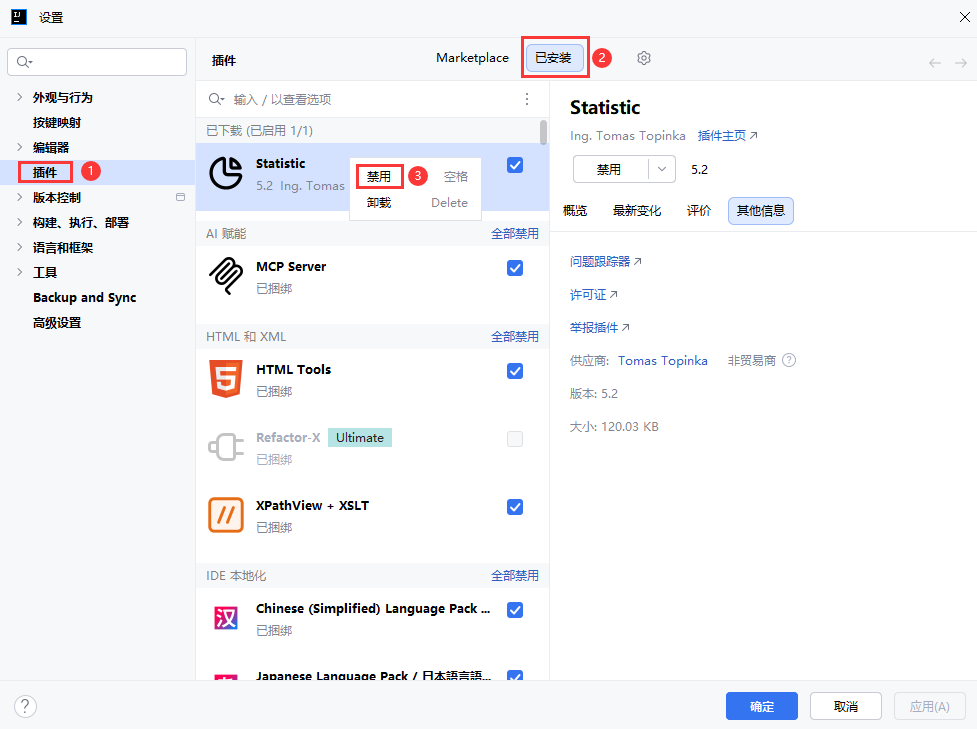This screenshot has height=729, width=977.
Task: Click the MCP Server plugin icon
Action: pyautogui.click(x=226, y=276)
